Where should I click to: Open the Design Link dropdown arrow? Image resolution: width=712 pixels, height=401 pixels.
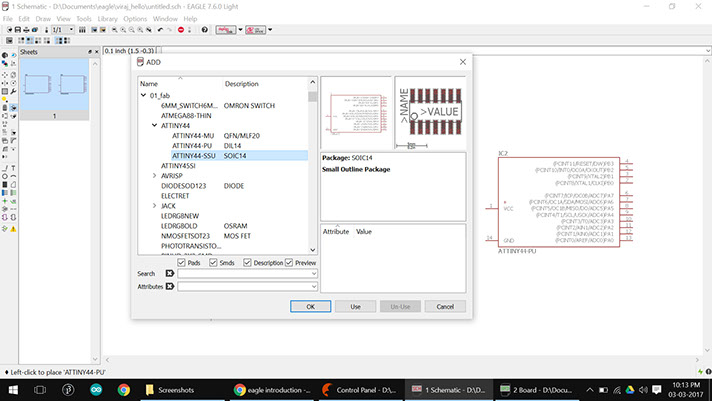coord(270,30)
